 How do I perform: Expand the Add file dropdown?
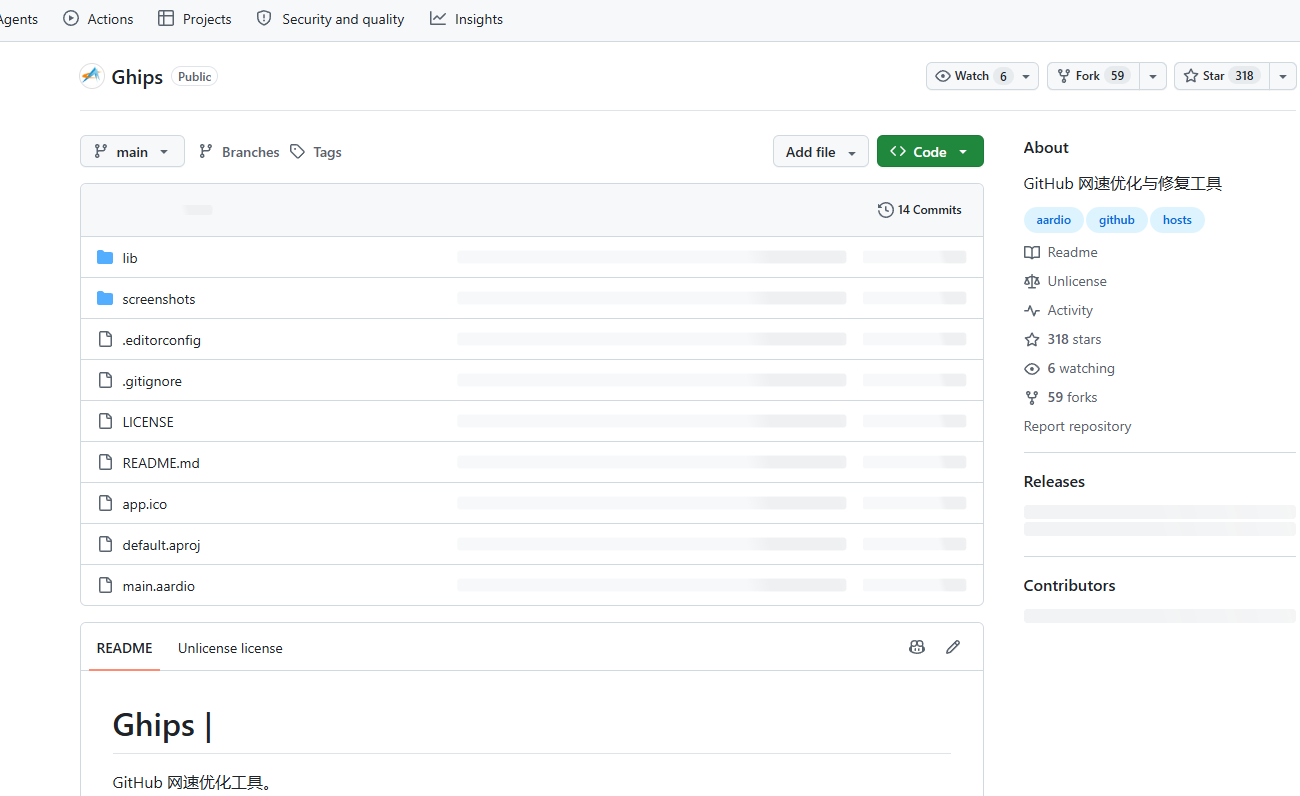821,151
